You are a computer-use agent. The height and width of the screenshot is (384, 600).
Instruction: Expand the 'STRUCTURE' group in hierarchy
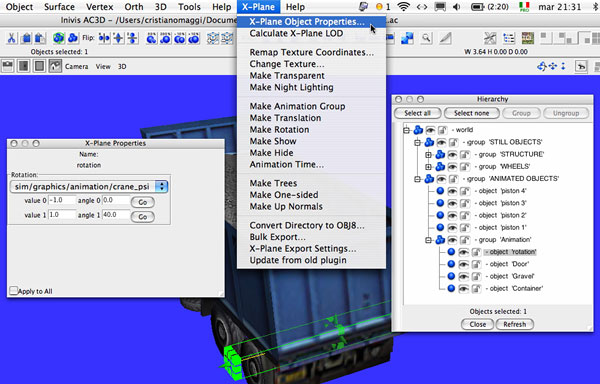point(429,155)
